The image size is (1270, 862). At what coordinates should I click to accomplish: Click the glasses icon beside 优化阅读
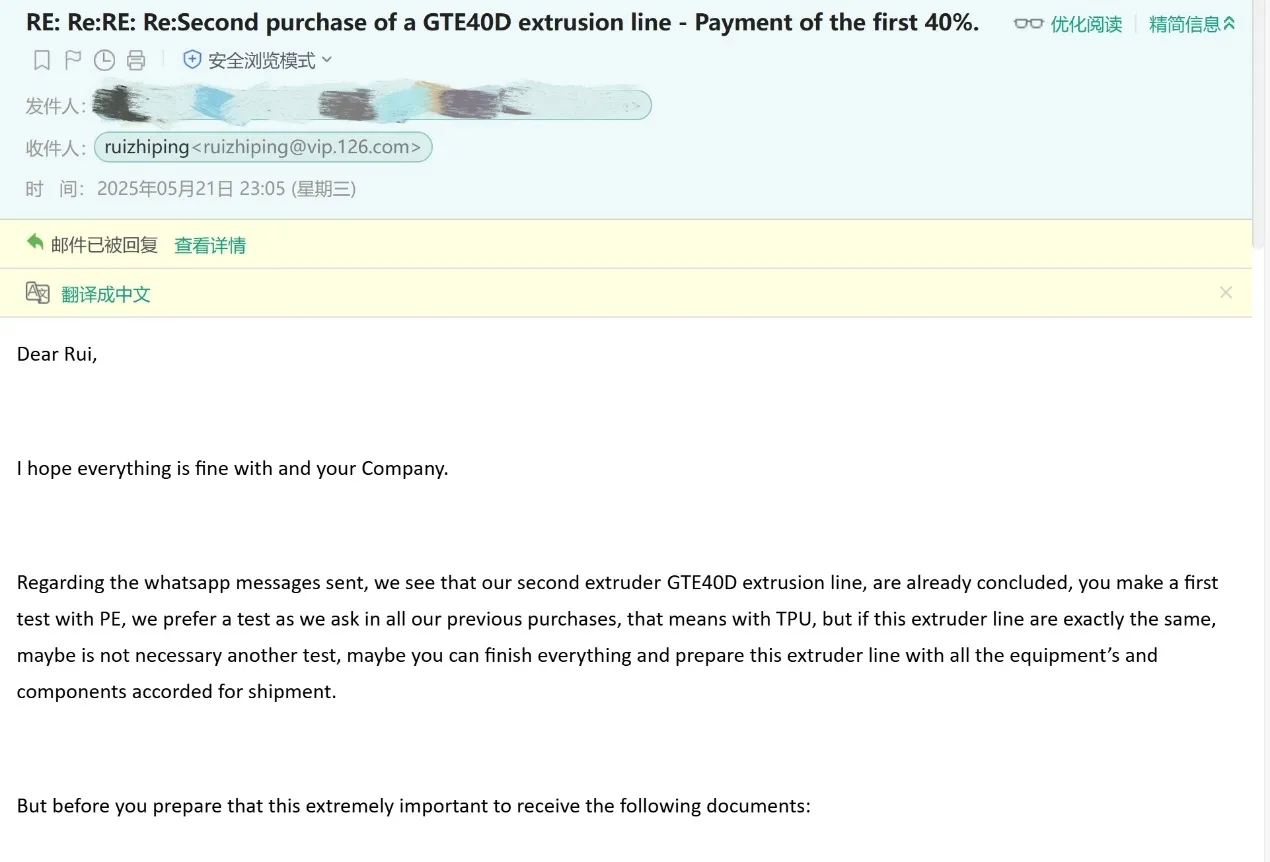pyautogui.click(x=1028, y=23)
